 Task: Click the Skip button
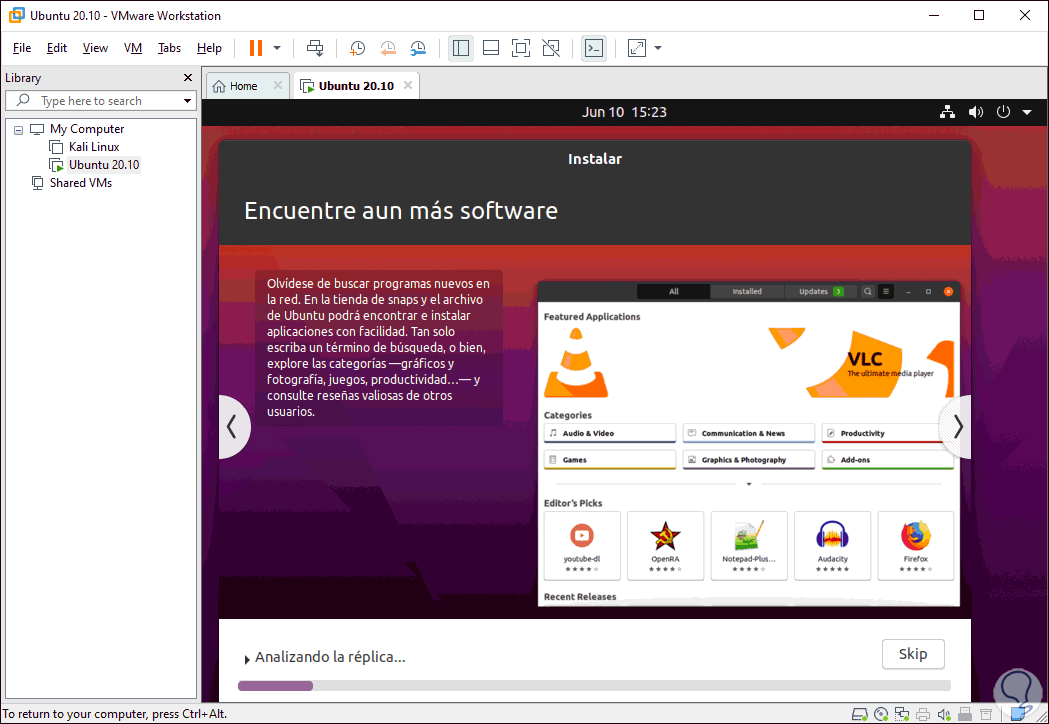pos(913,654)
